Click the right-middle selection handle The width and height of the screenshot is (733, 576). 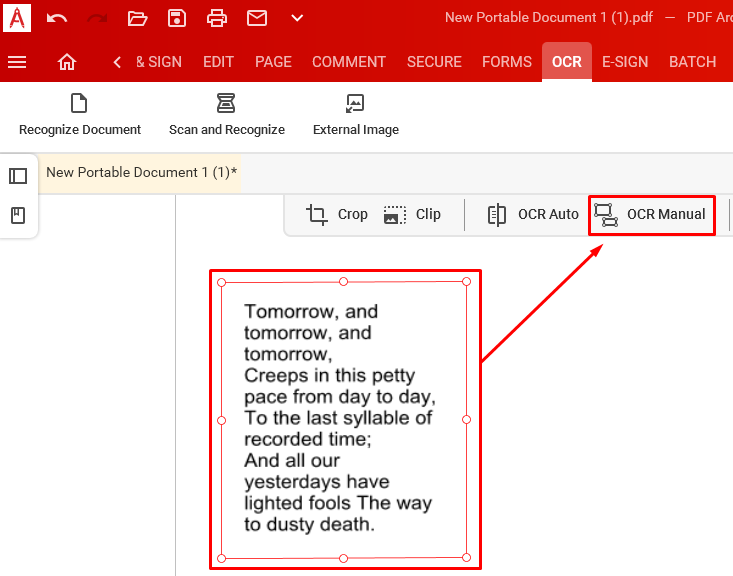[466, 419]
